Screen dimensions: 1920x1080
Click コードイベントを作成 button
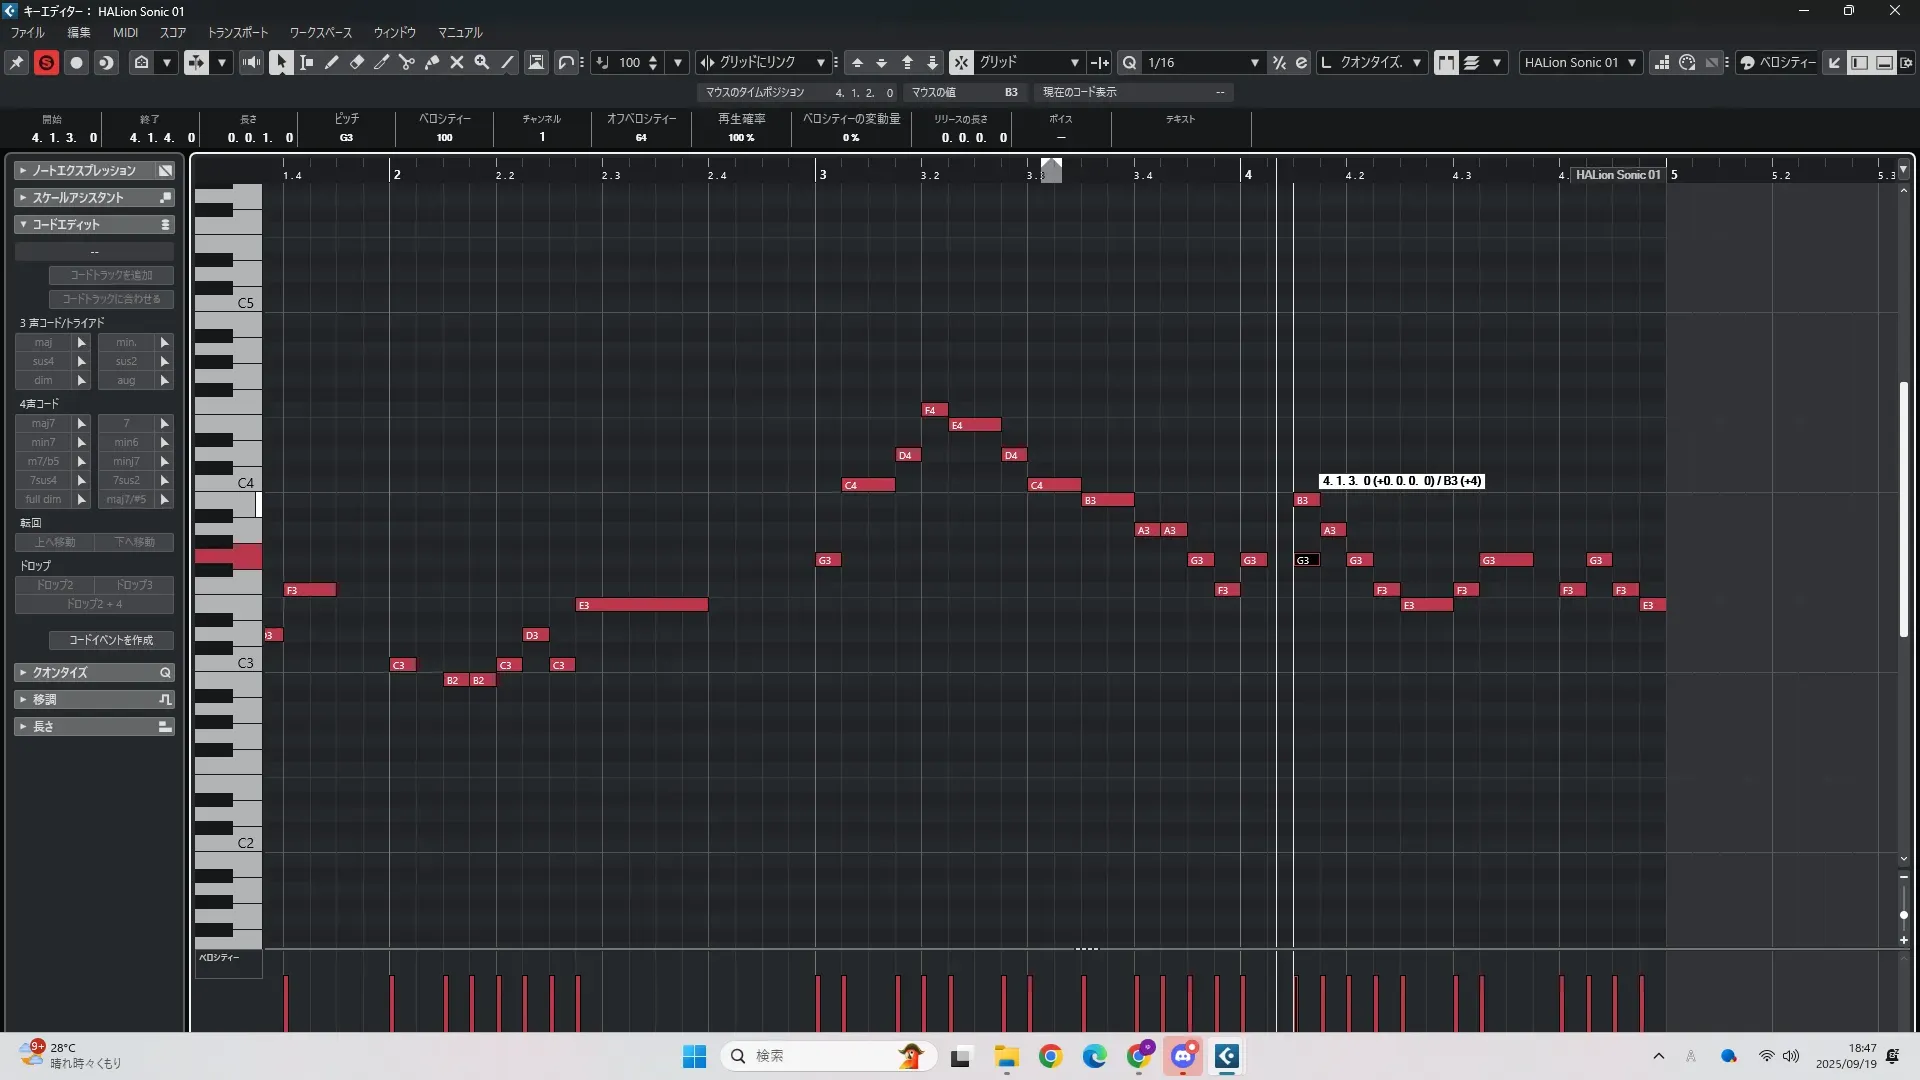point(111,640)
